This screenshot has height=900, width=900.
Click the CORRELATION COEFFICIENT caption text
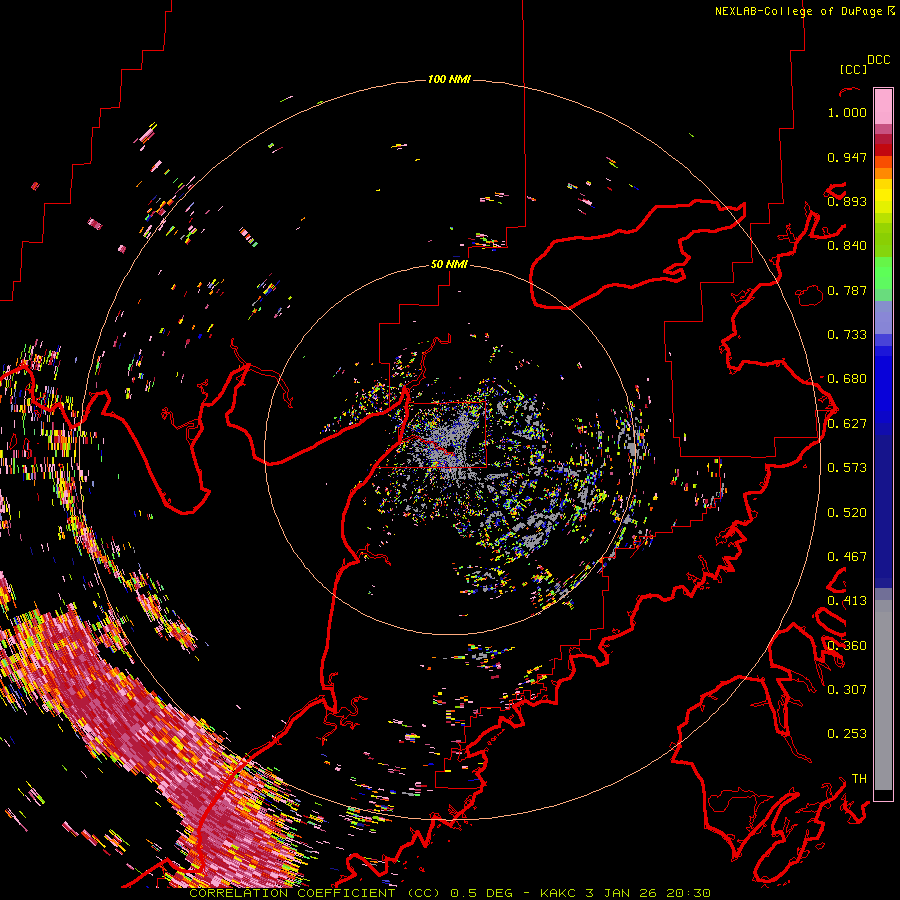click(292, 893)
